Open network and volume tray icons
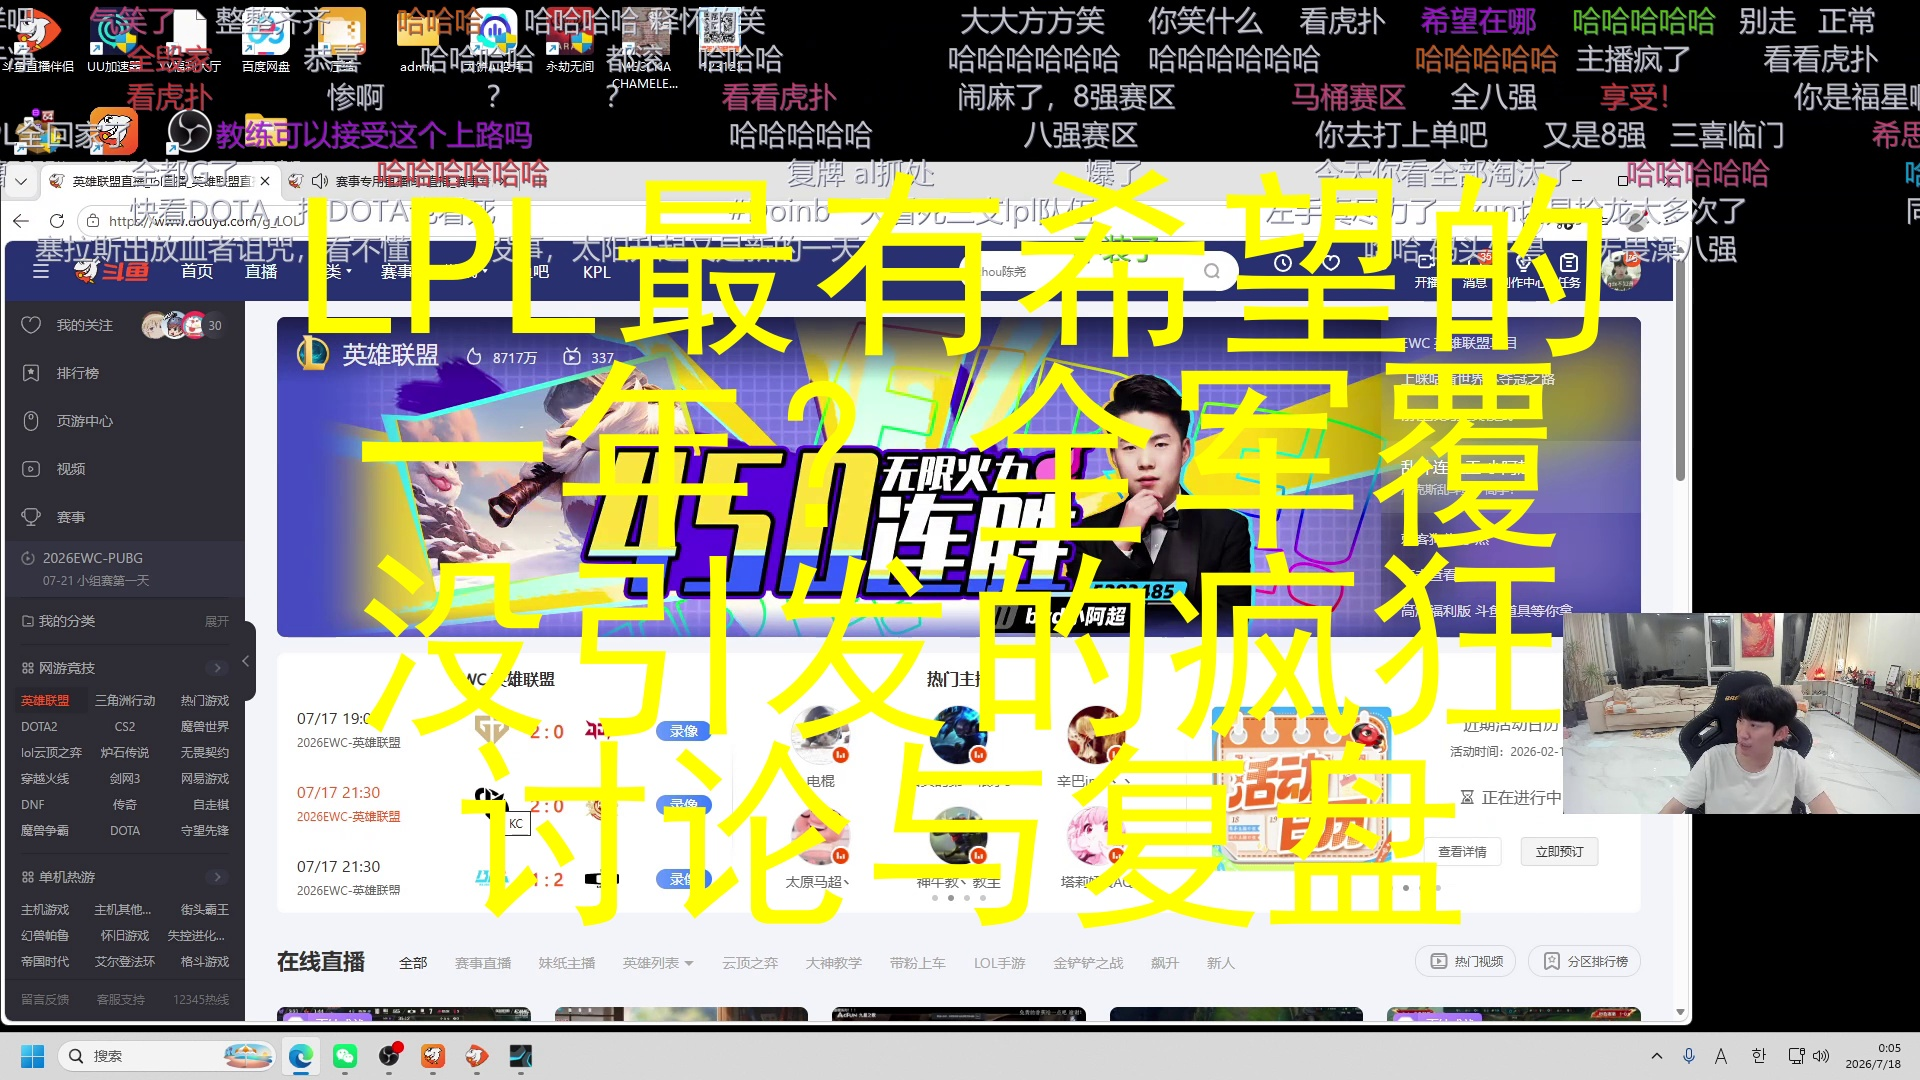Image resolution: width=1920 pixels, height=1080 pixels. point(1808,1056)
